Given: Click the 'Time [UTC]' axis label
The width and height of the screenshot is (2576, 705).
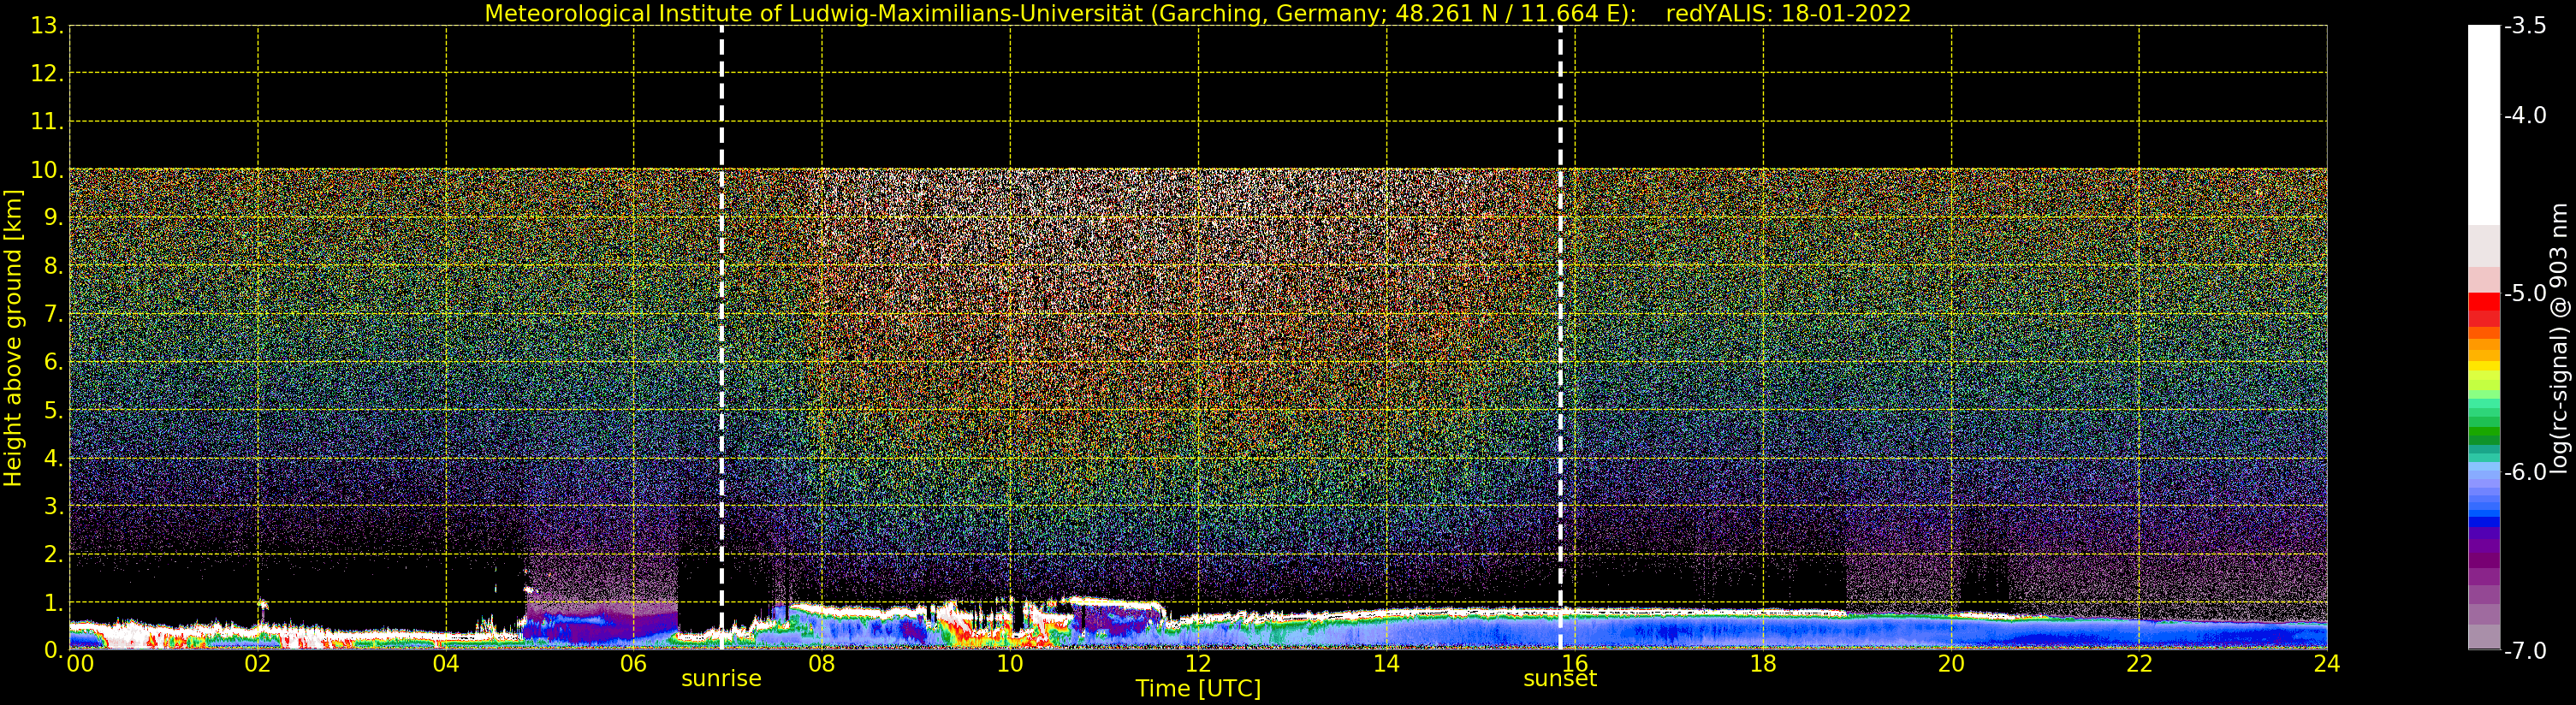Looking at the screenshot, I should point(1197,688).
